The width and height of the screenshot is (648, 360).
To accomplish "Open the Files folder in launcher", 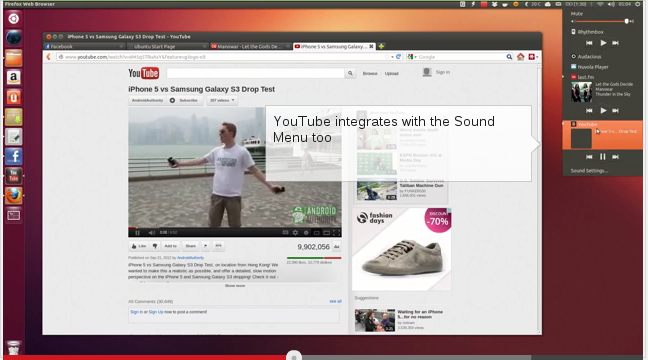I will (x=13, y=58).
